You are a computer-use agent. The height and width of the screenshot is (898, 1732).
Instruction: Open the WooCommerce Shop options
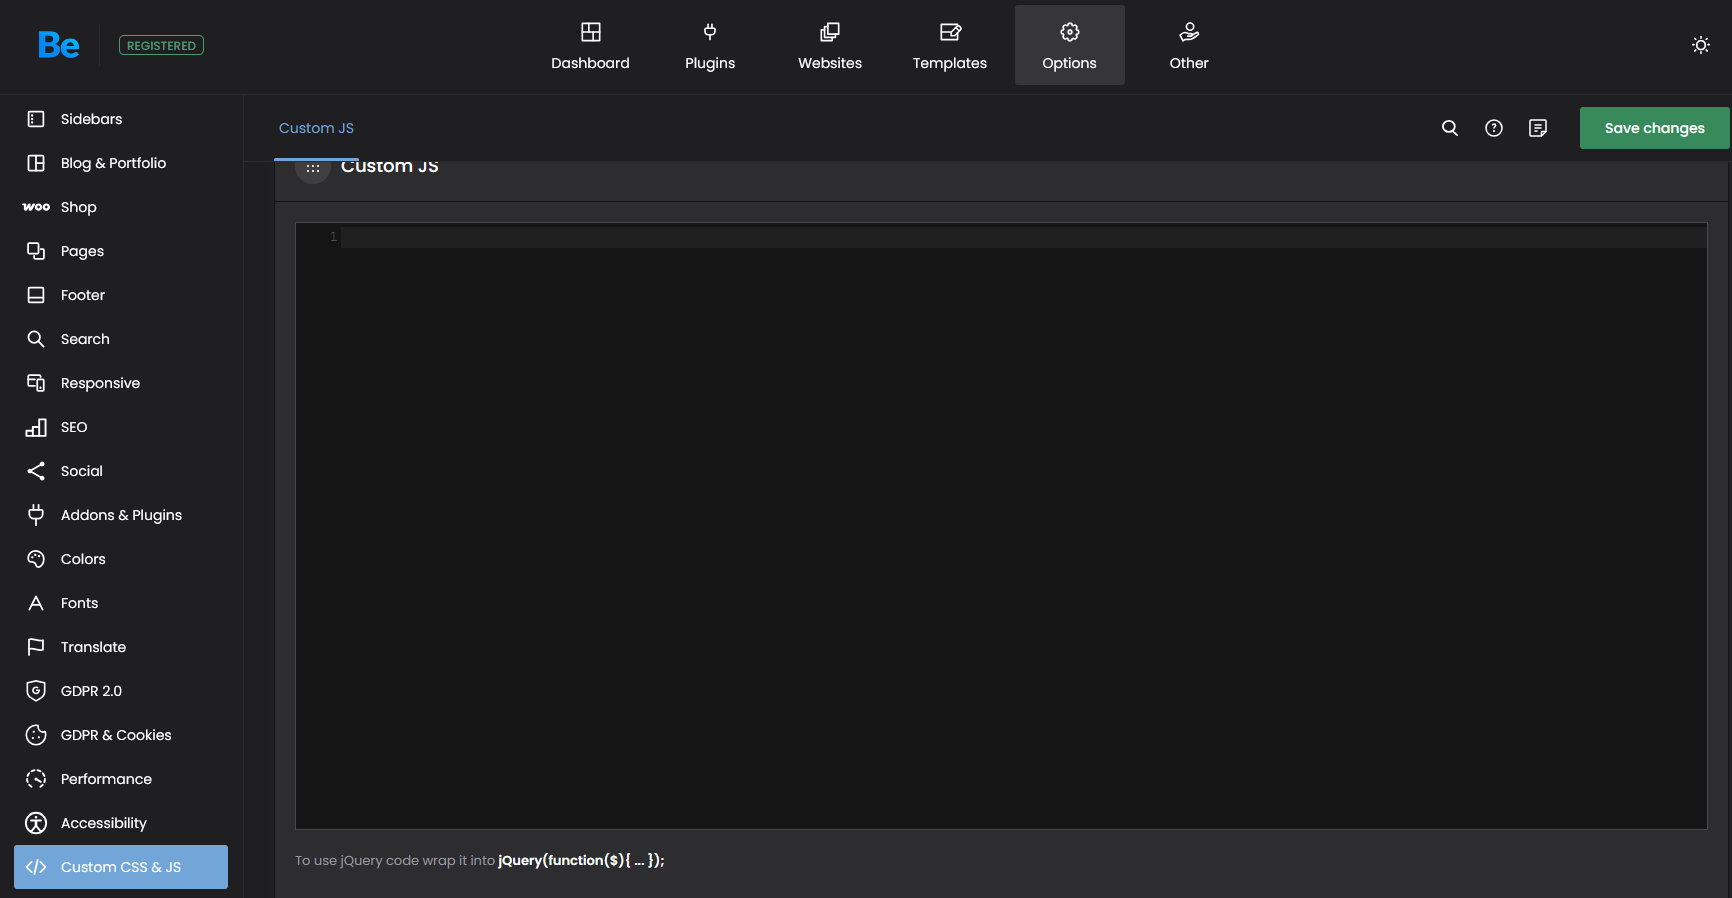coord(78,207)
